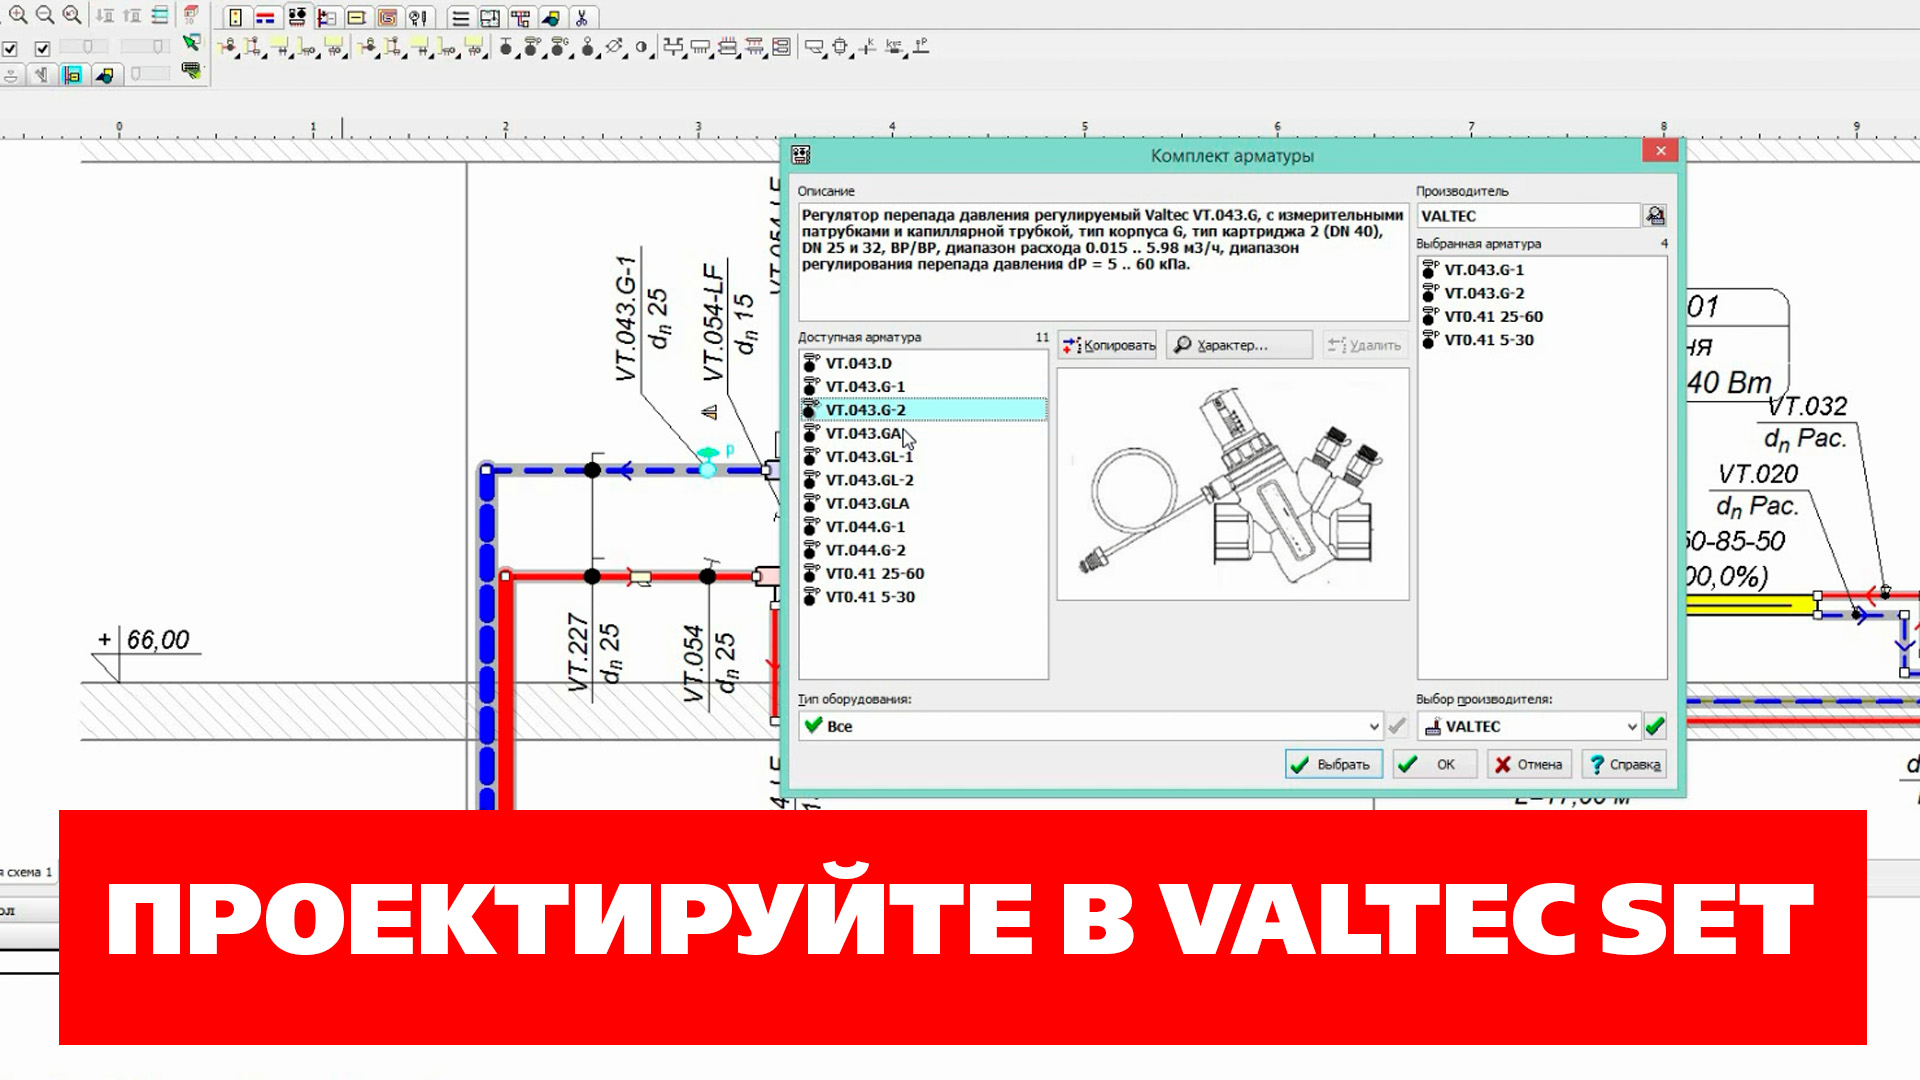Click the Копировать button

[1108, 345]
